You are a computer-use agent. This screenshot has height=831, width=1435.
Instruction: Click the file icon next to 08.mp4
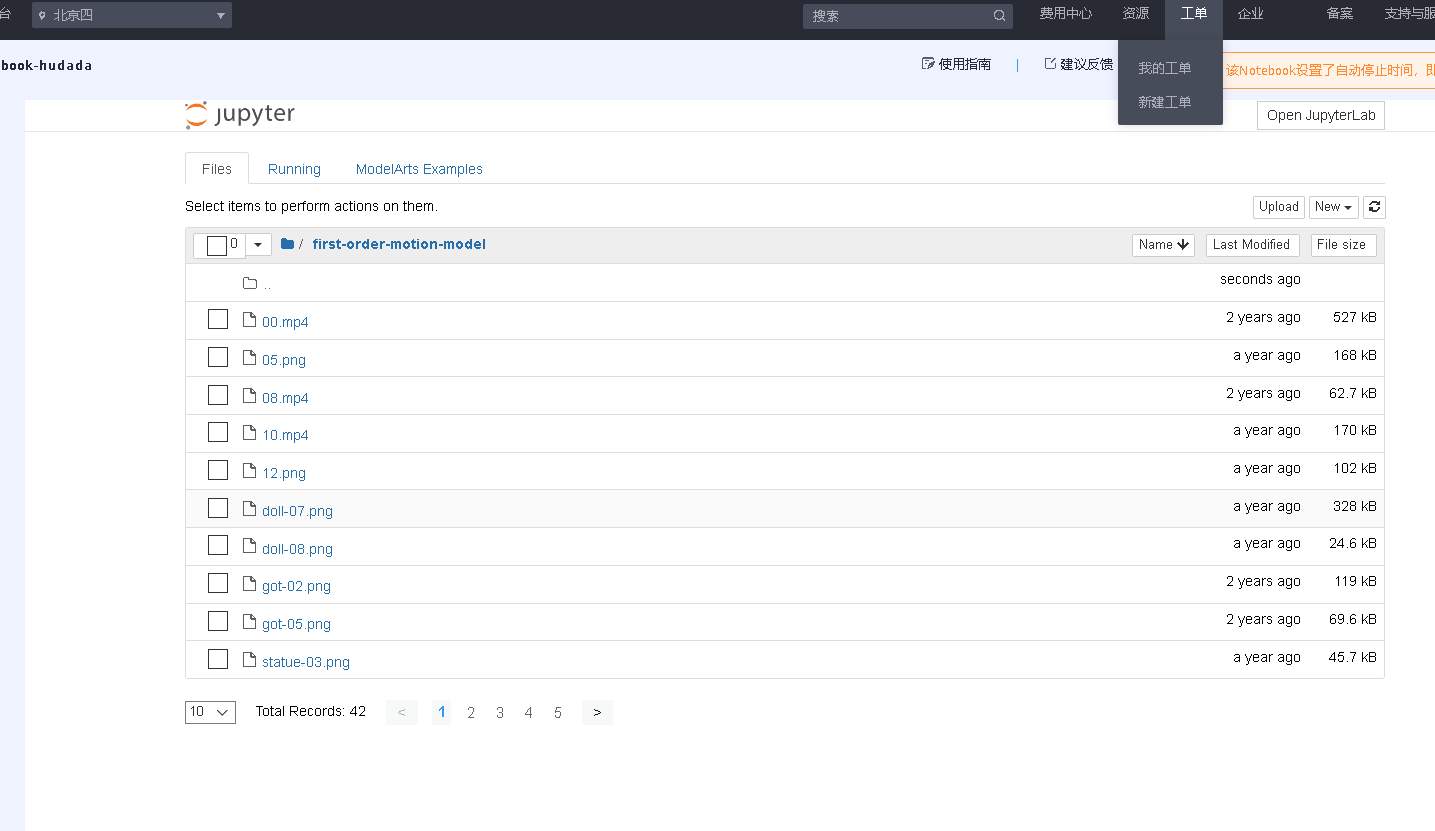coord(250,396)
